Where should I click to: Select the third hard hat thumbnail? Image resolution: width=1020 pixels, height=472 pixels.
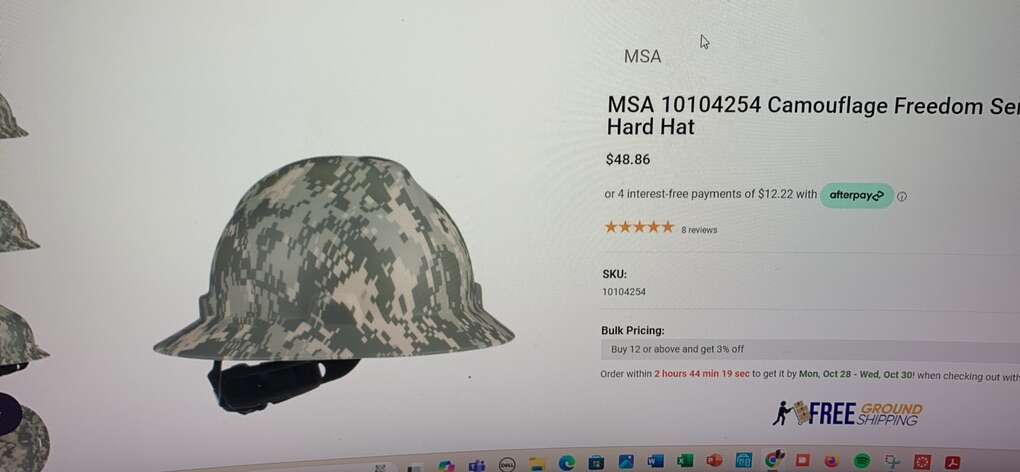20,337
